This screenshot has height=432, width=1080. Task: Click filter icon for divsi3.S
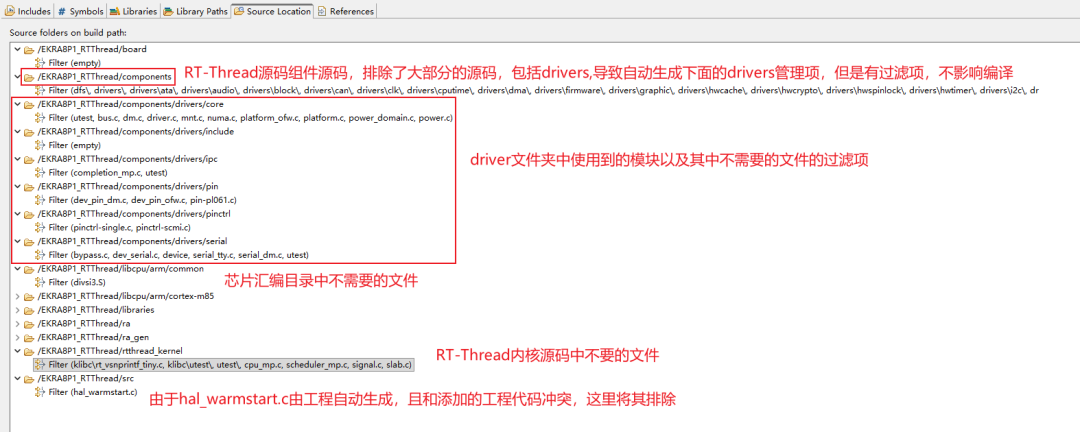40,282
